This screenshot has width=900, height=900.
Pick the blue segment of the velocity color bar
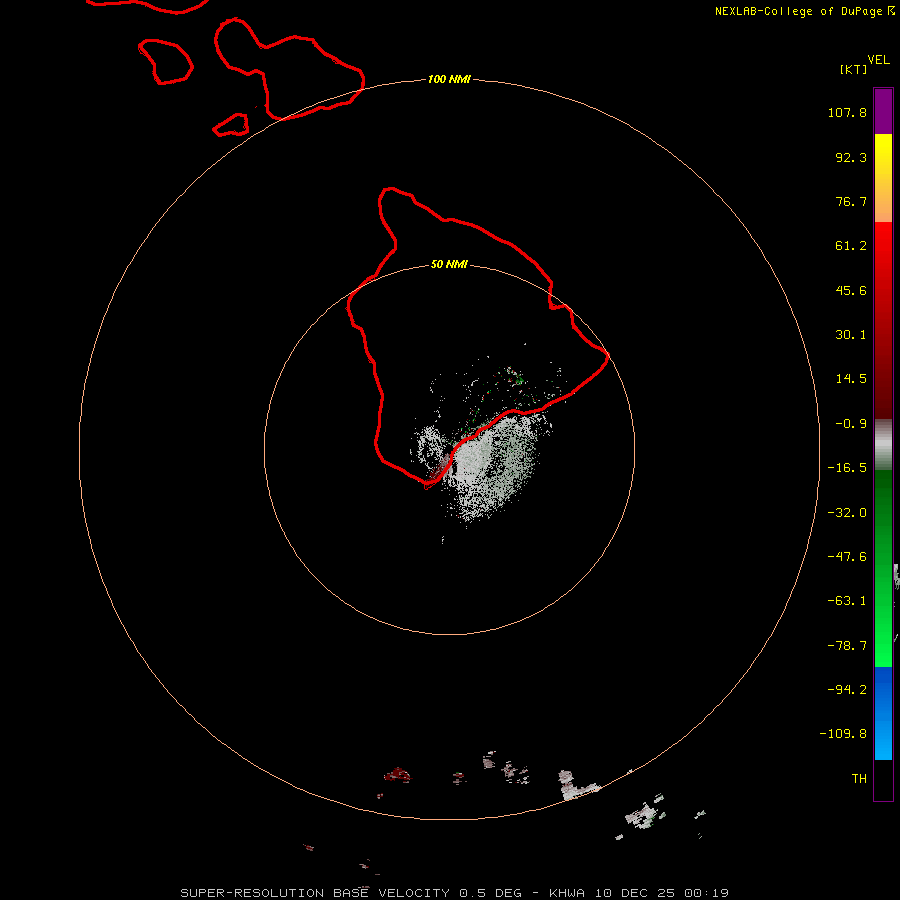883,713
